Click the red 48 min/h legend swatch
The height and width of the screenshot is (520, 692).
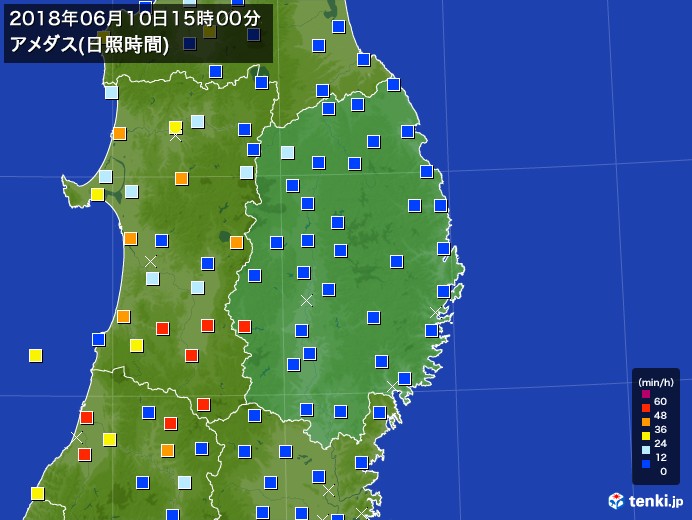pyautogui.click(x=646, y=408)
